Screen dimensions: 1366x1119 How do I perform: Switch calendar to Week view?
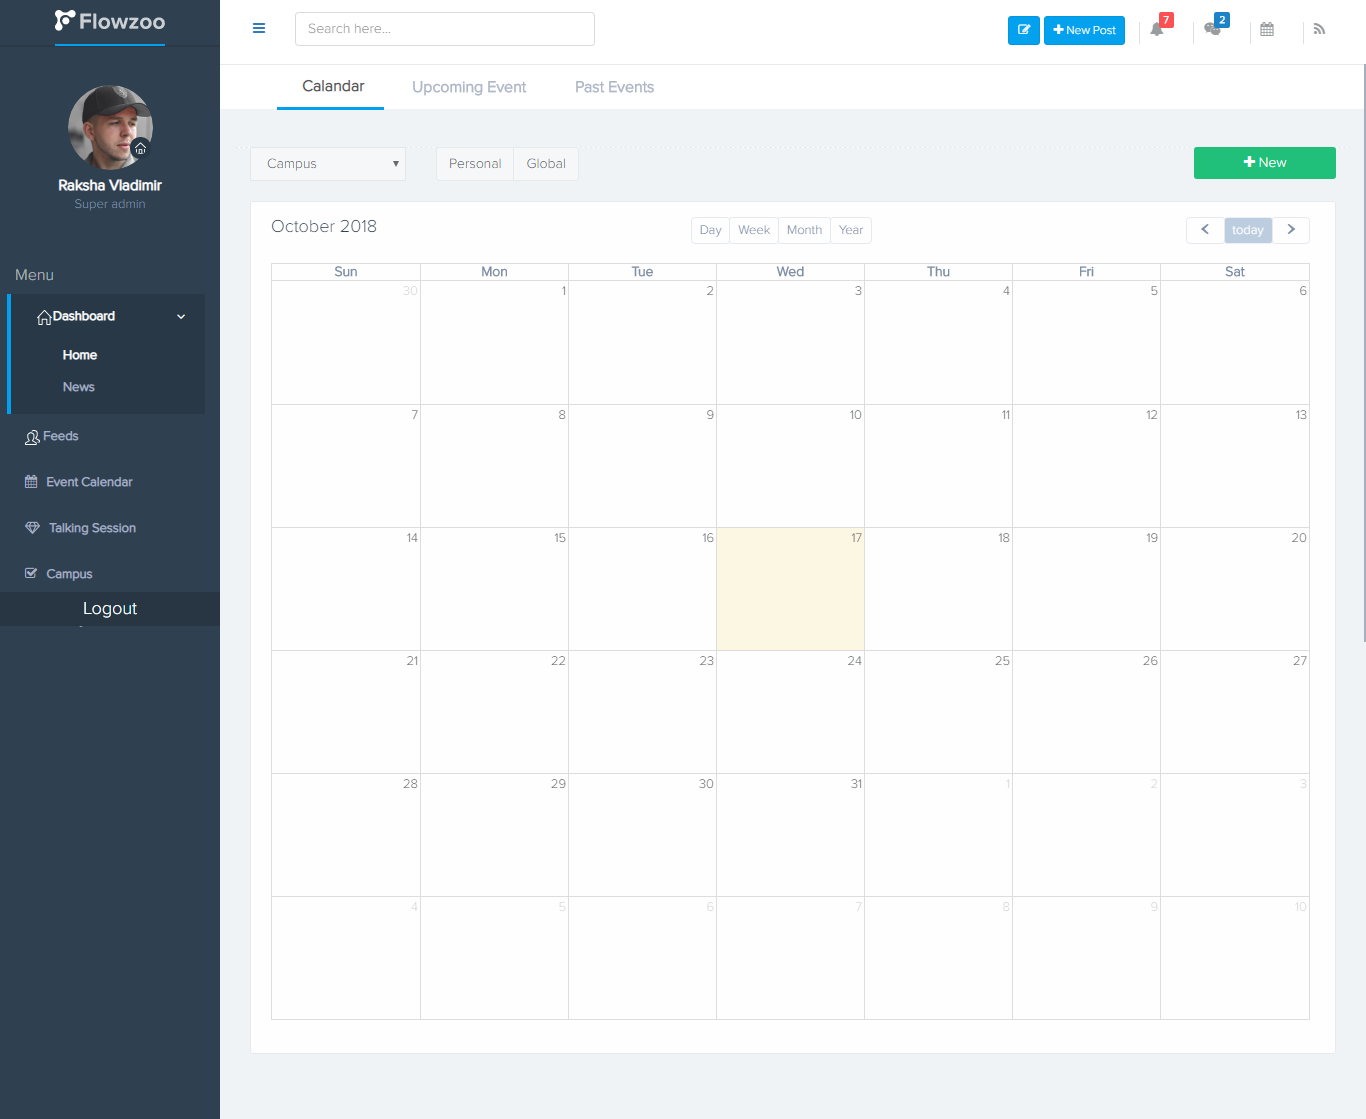pyautogui.click(x=754, y=230)
